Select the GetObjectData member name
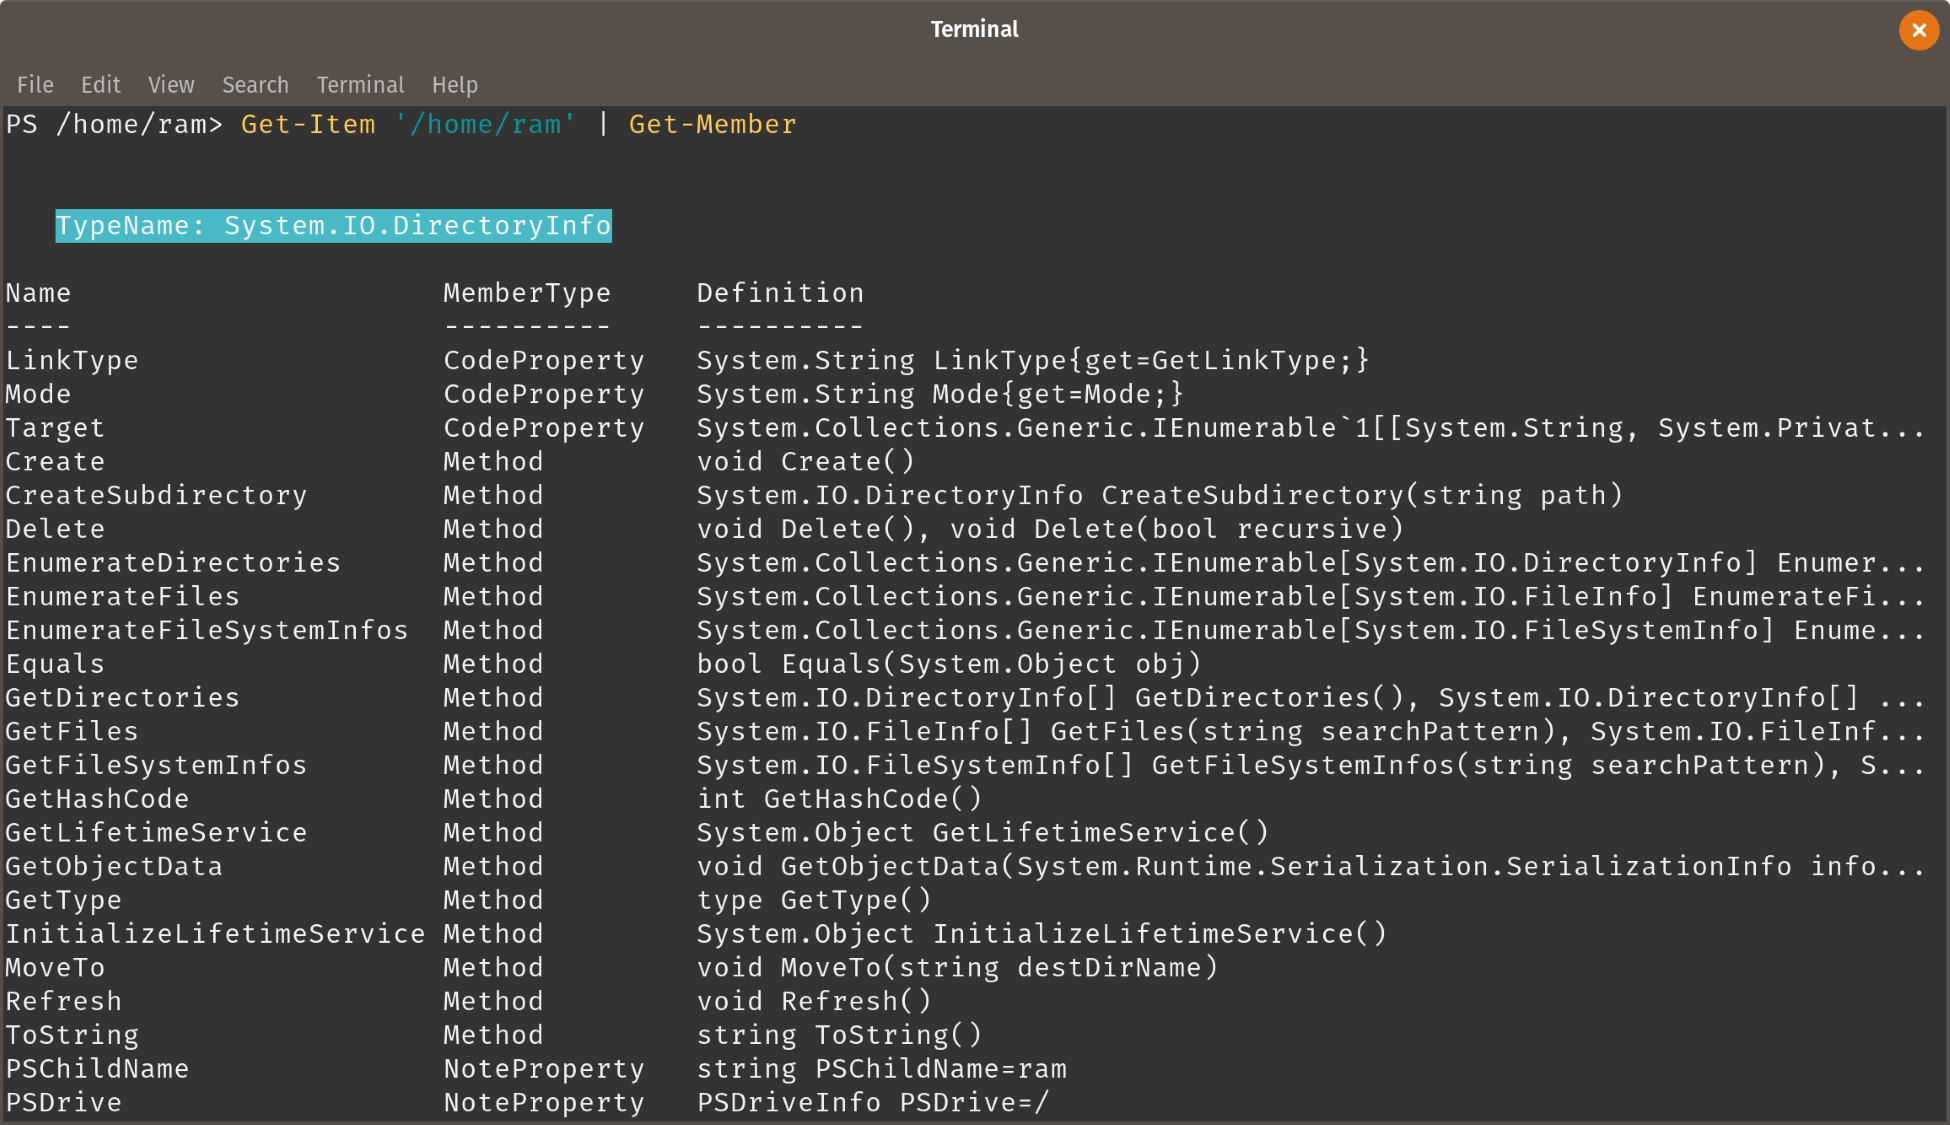Image resolution: width=1950 pixels, height=1125 pixels. tap(114, 867)
